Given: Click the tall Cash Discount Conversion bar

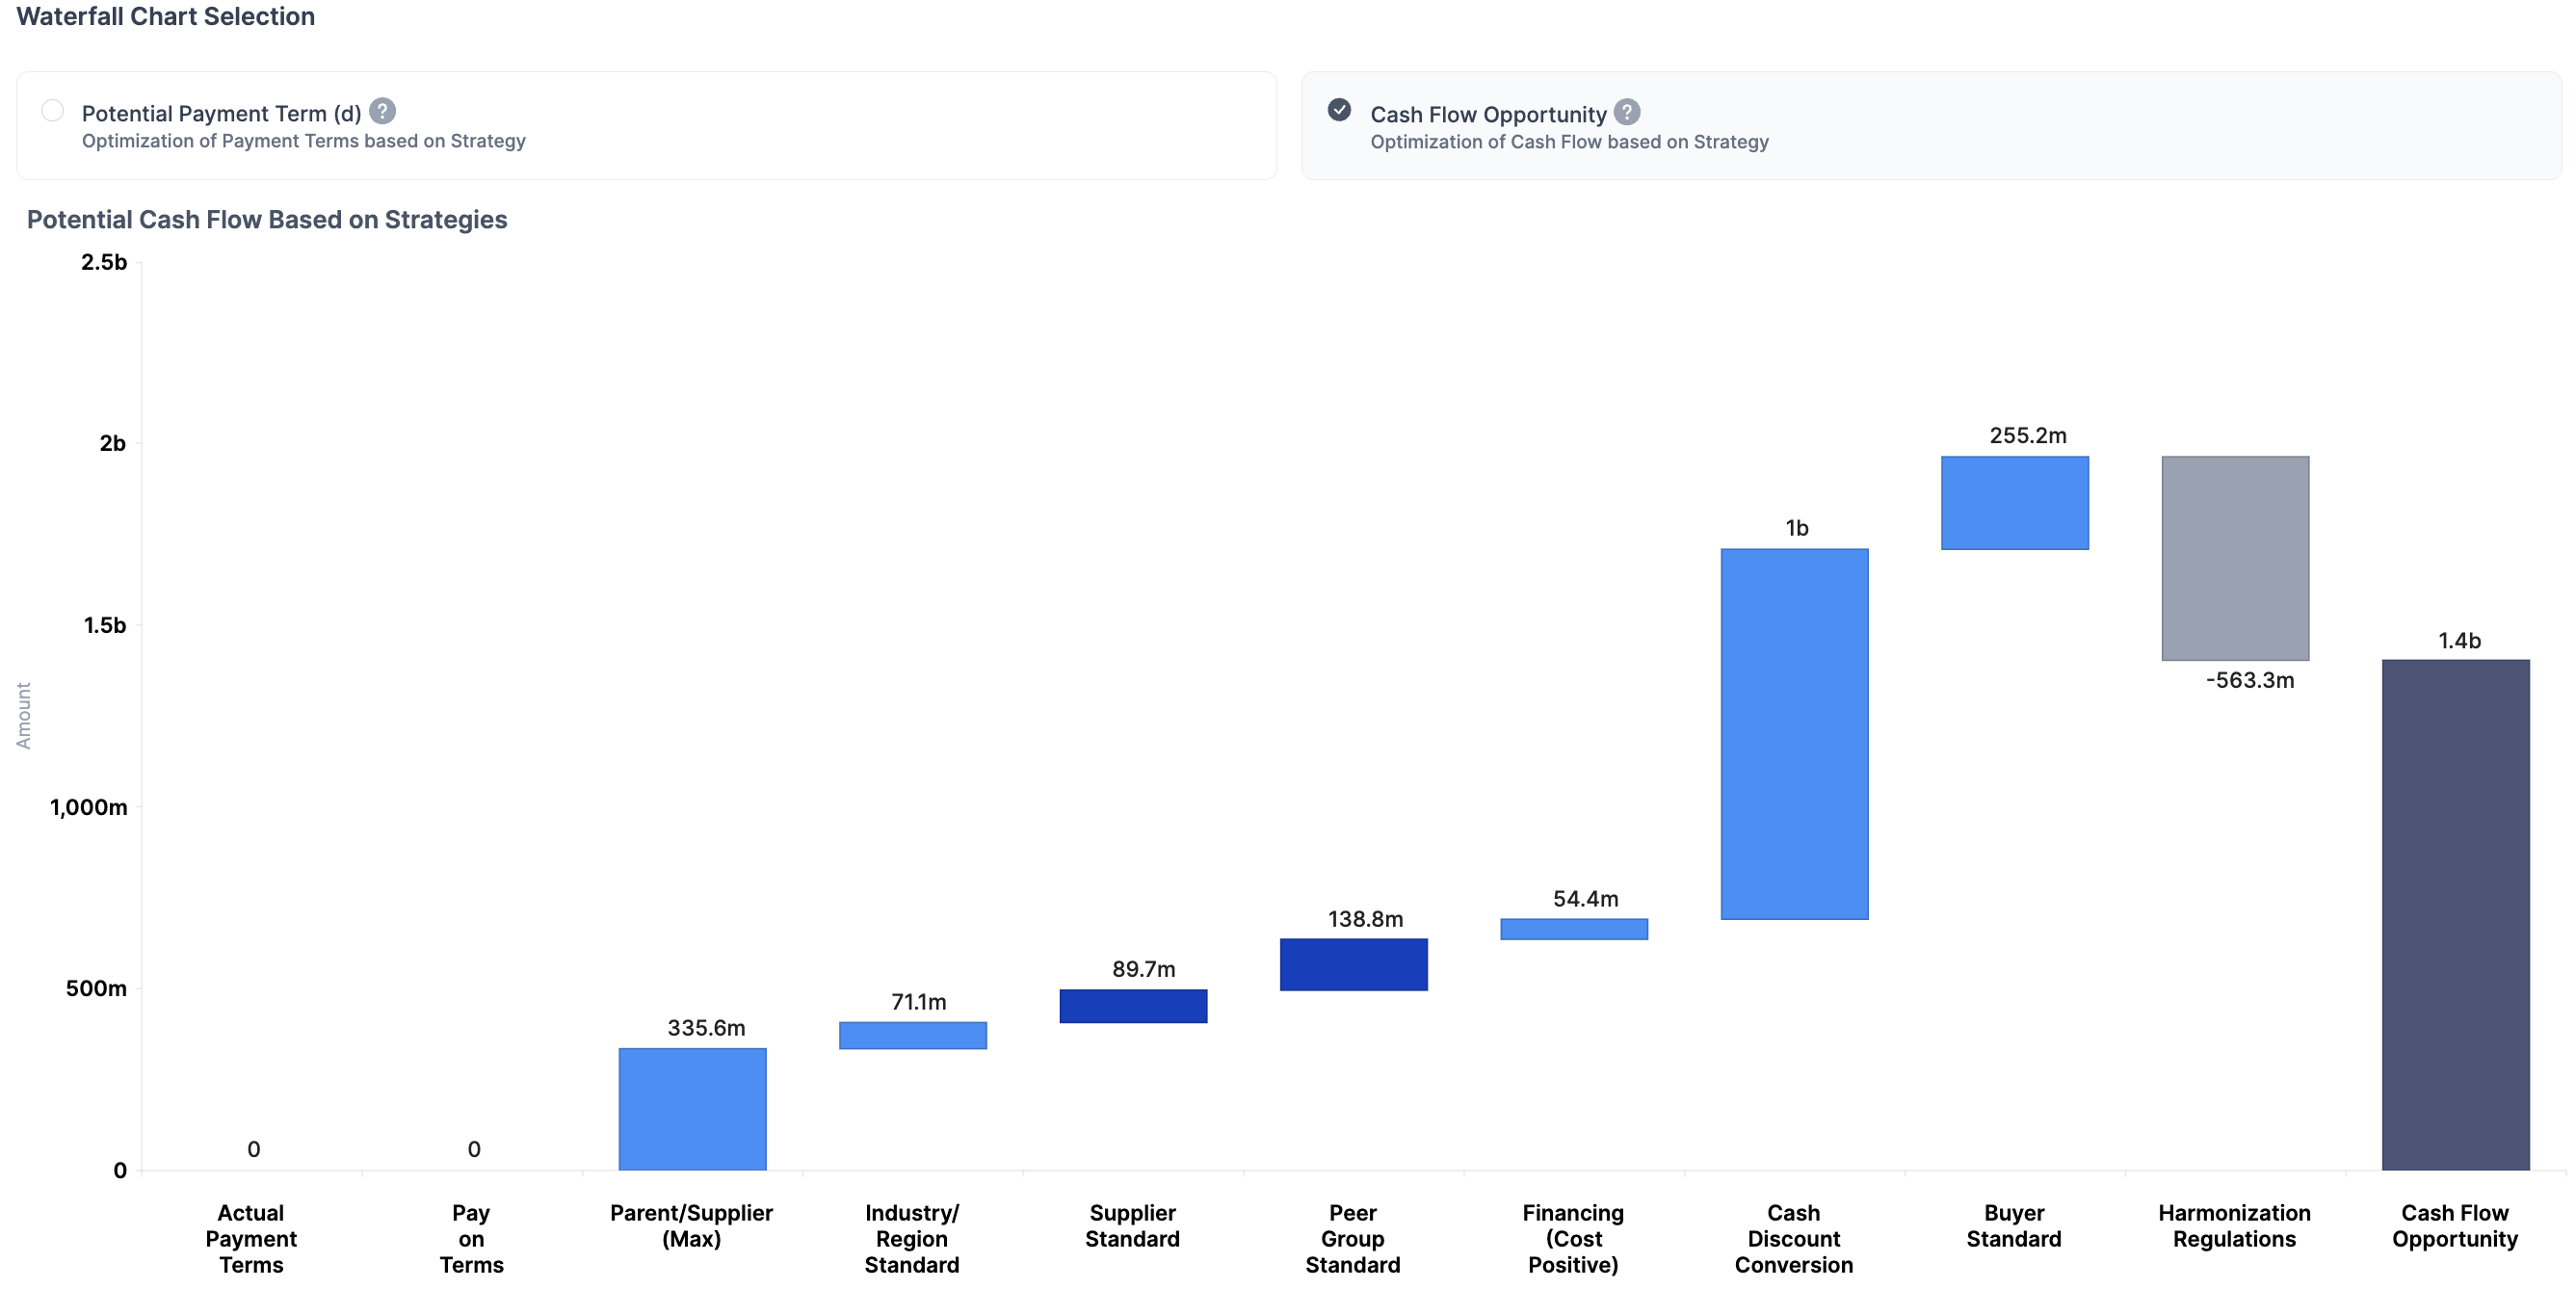Looking at the screenshot, I should tap(1794, 733).
